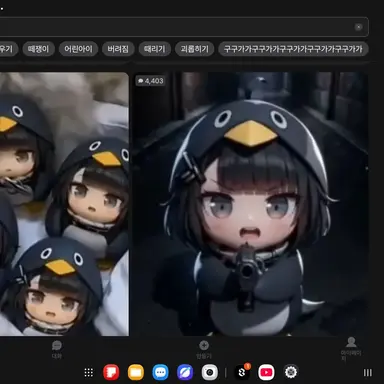Image resolution: width=384 pixels, height=384 pixels.
Task: Select the partially visible 우기 tag chip
Action: [x=8, y=49]
